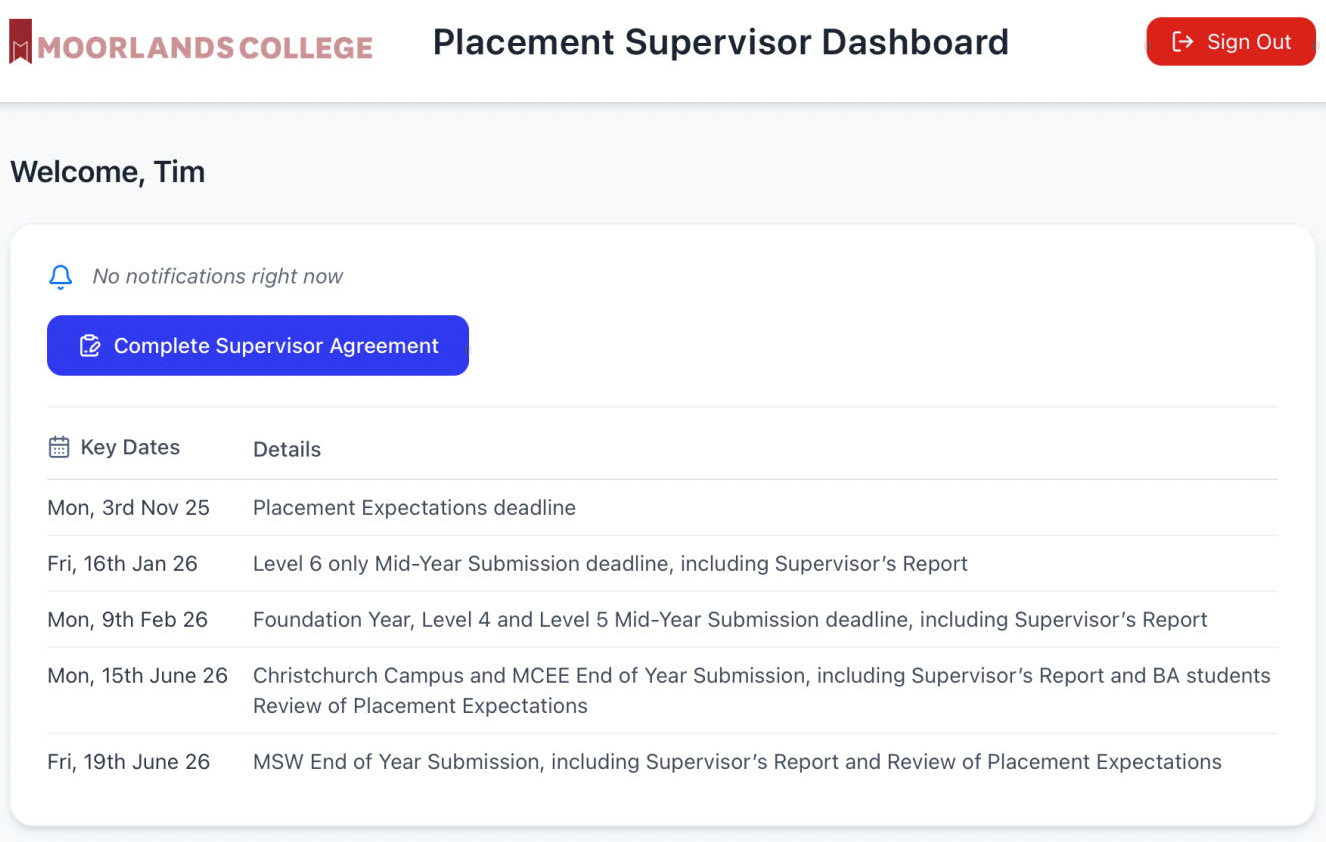Screen dimensions: 1326x842
Task: Sign out of the dashboard
Action: point(1231,42)
